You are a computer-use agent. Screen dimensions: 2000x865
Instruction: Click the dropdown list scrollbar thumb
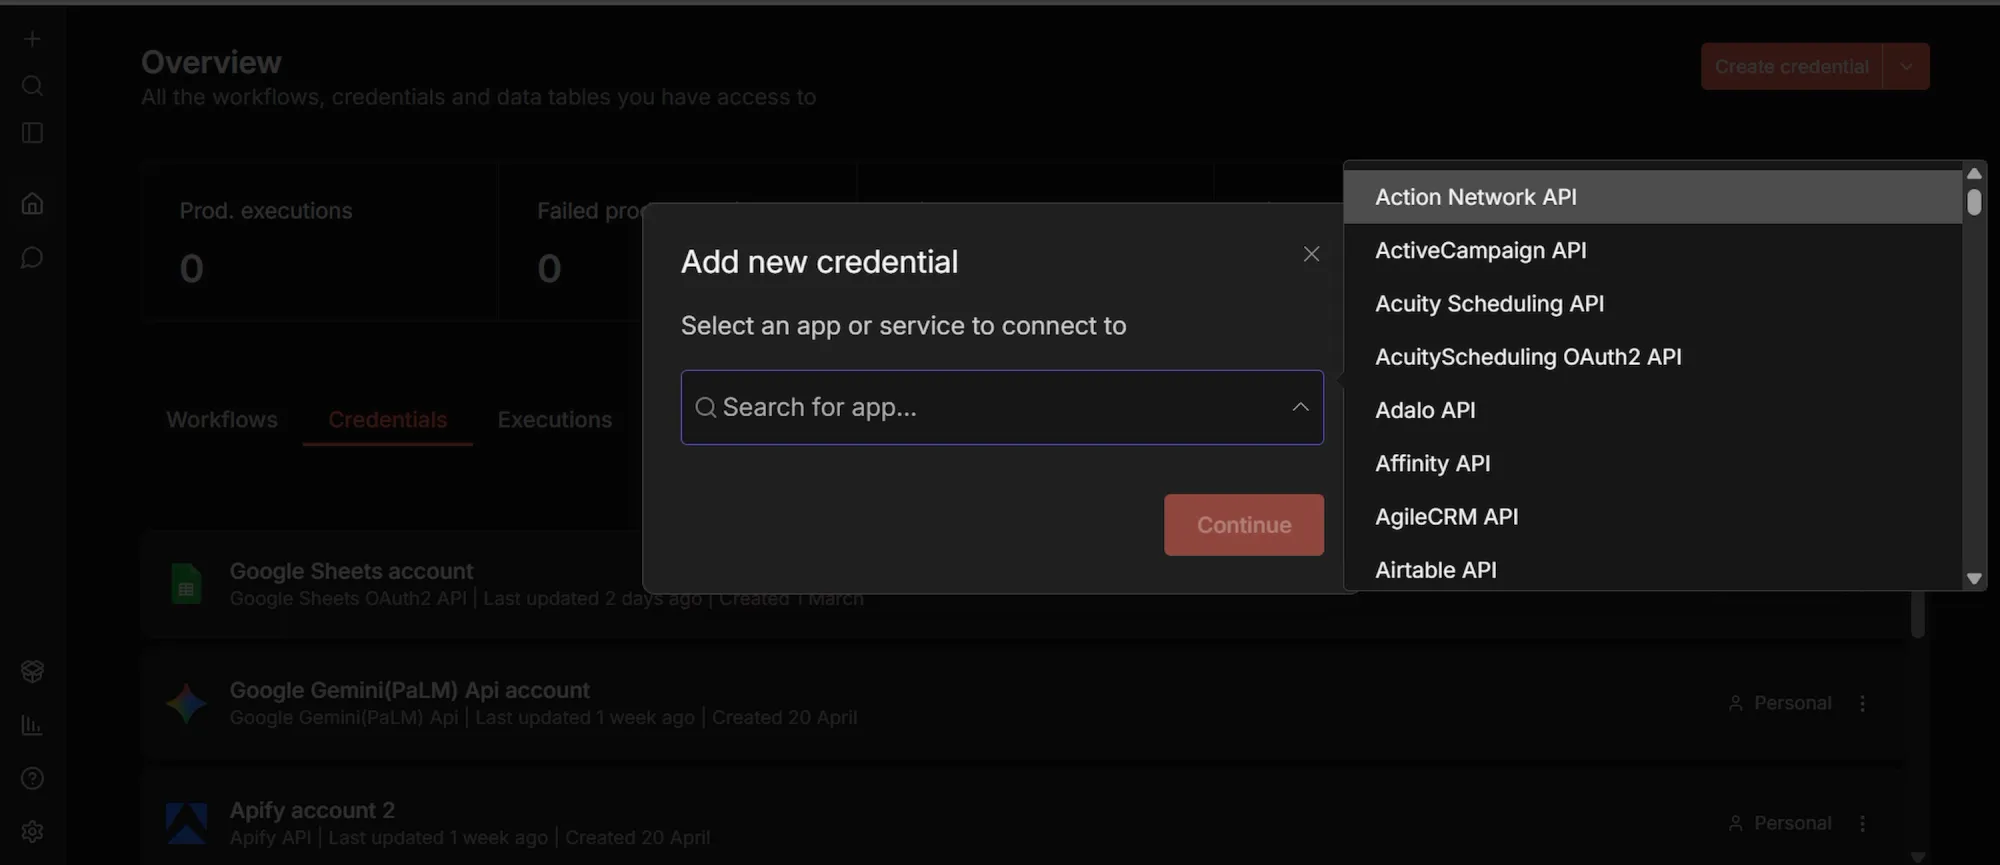(x=1974, y=202)
